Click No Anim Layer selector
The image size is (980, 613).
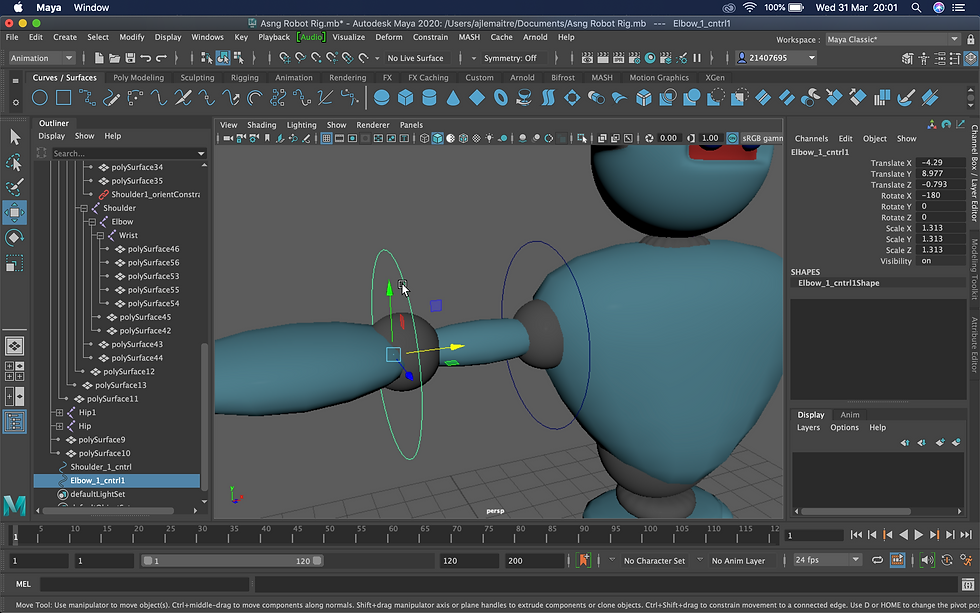click(738, 561)
